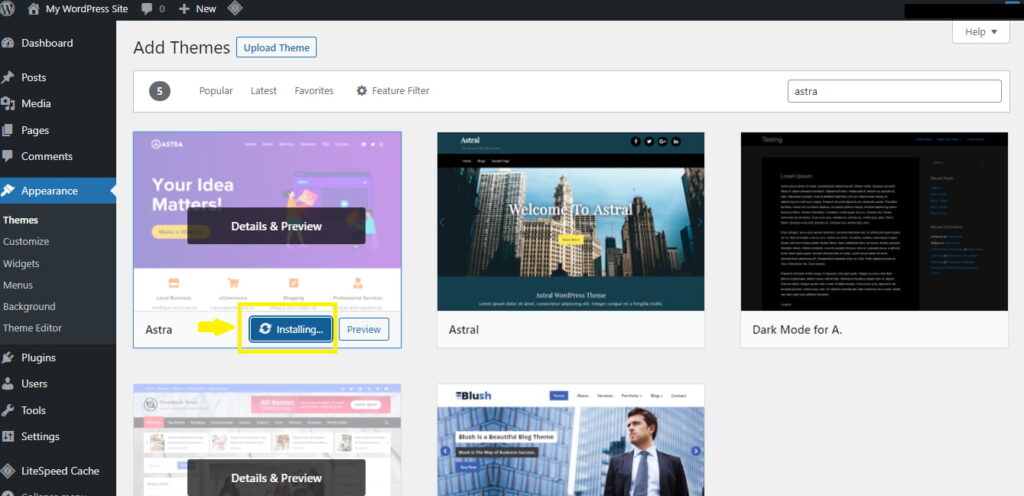This screenshot has height=496, width=1024.
Task: Click the LiteSpeed Cache sidebar icon
Action: [8, 471]
